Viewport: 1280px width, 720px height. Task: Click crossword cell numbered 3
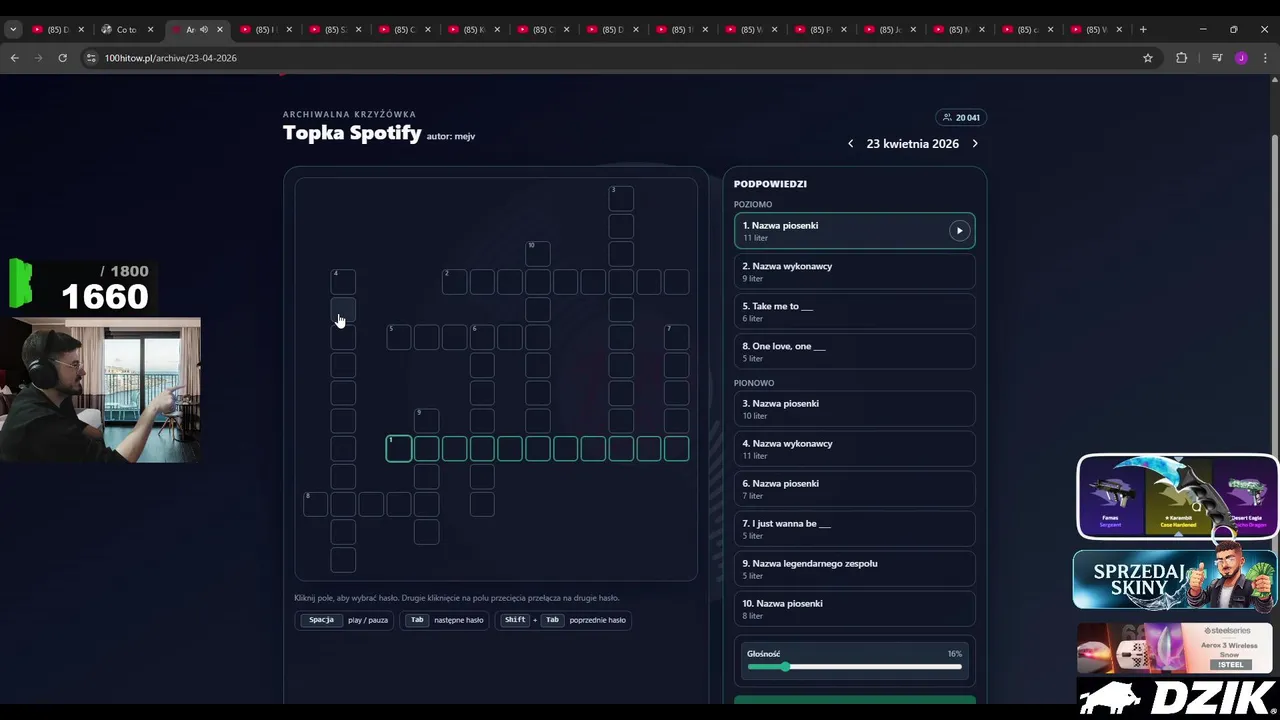pyautogui.click(x=621, y=197)
